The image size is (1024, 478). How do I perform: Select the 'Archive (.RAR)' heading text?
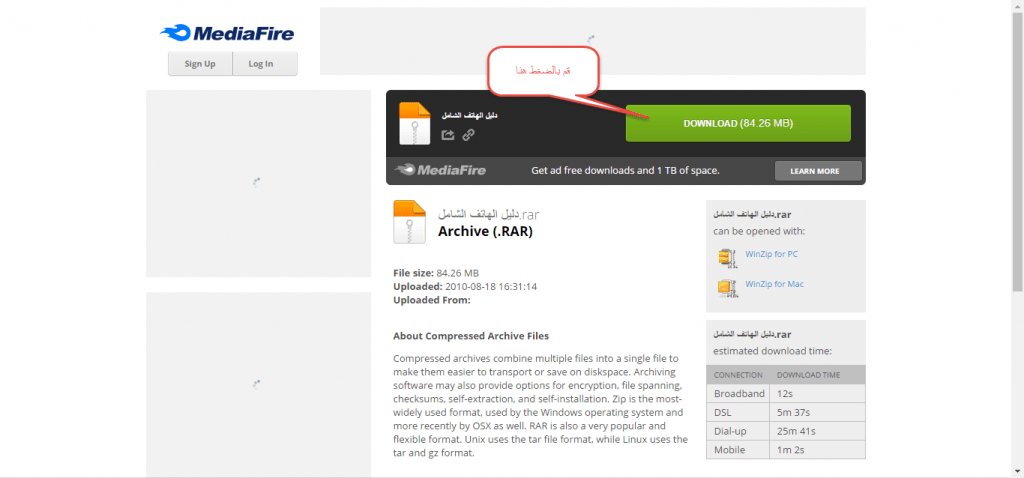pos(485,231)
